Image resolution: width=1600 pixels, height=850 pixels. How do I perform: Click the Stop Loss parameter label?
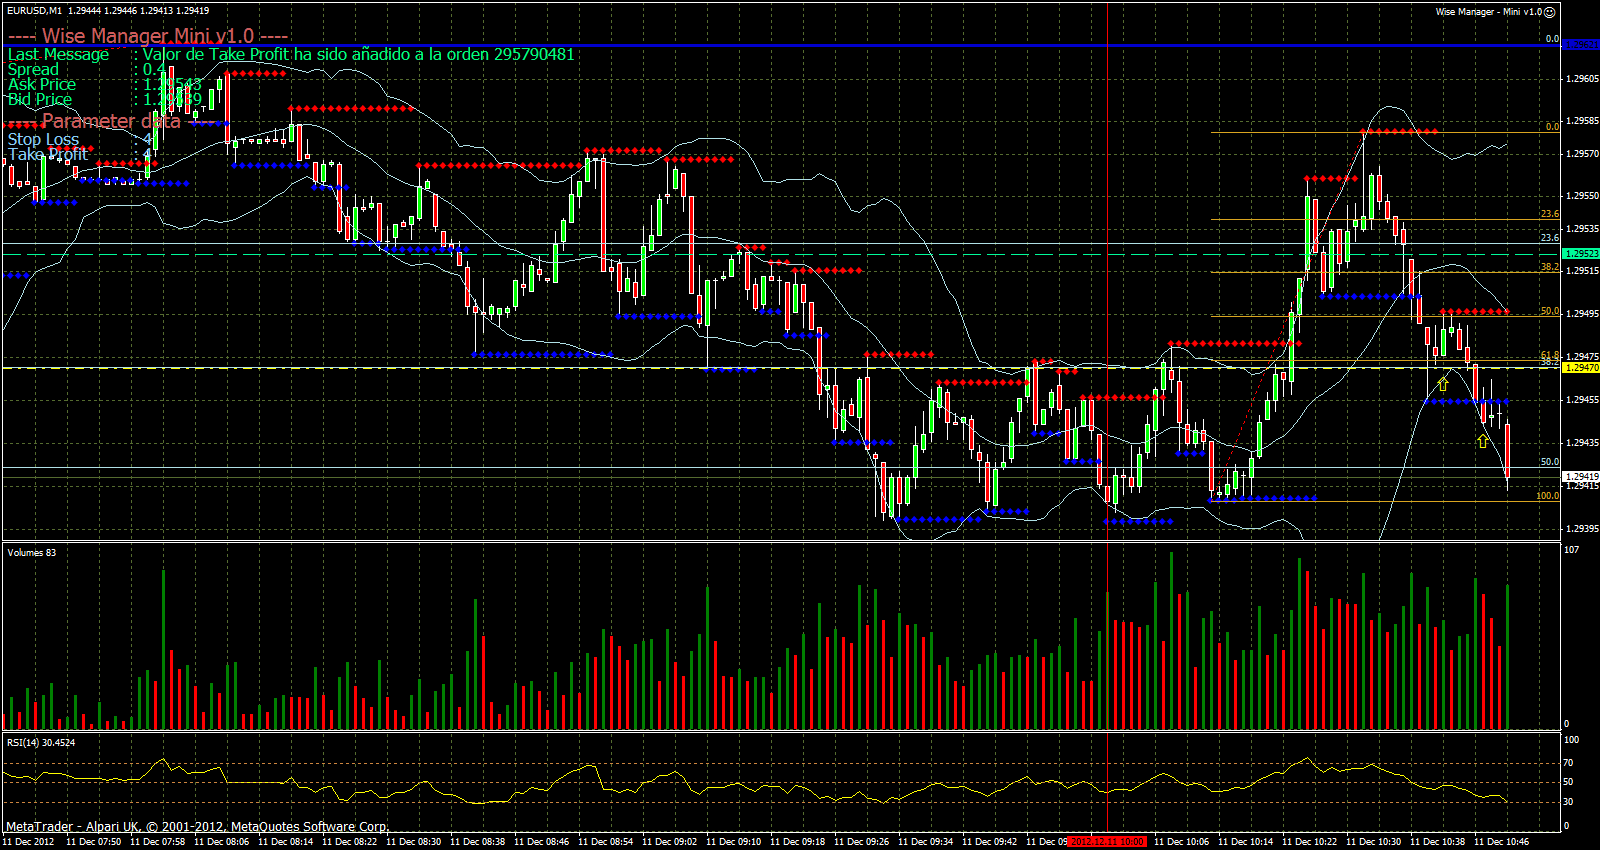pos(43,139)
